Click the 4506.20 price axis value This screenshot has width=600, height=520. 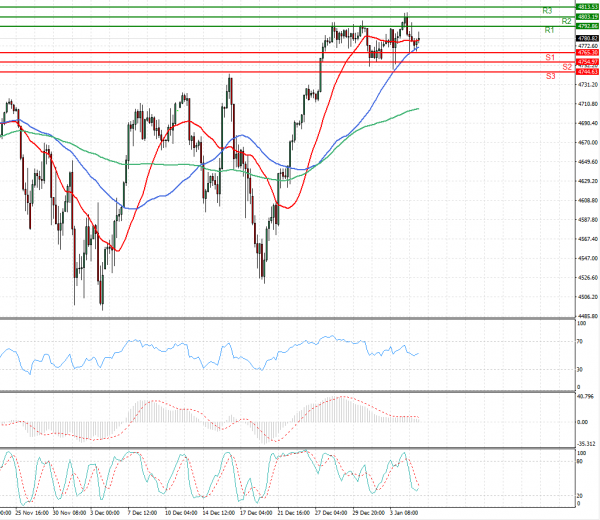pos(588,297)
